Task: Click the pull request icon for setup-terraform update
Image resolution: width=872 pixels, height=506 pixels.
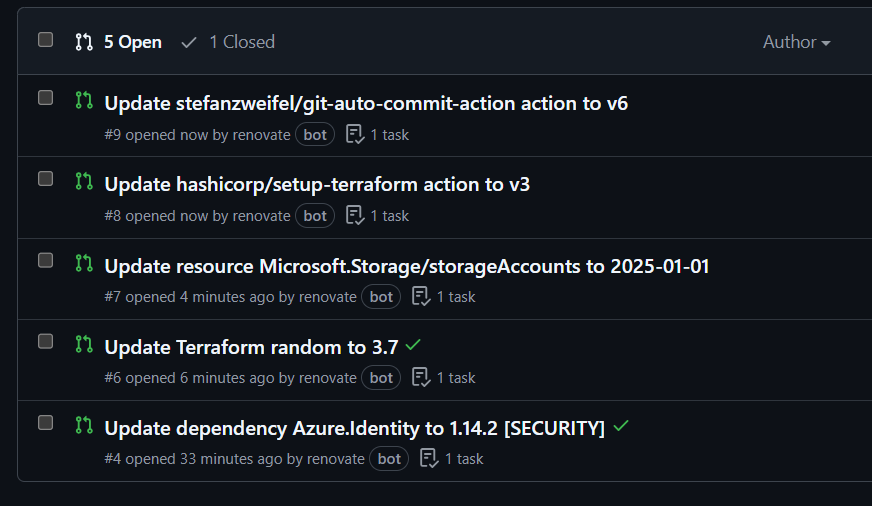Action: pyautogui.click(x=84, y=182)
